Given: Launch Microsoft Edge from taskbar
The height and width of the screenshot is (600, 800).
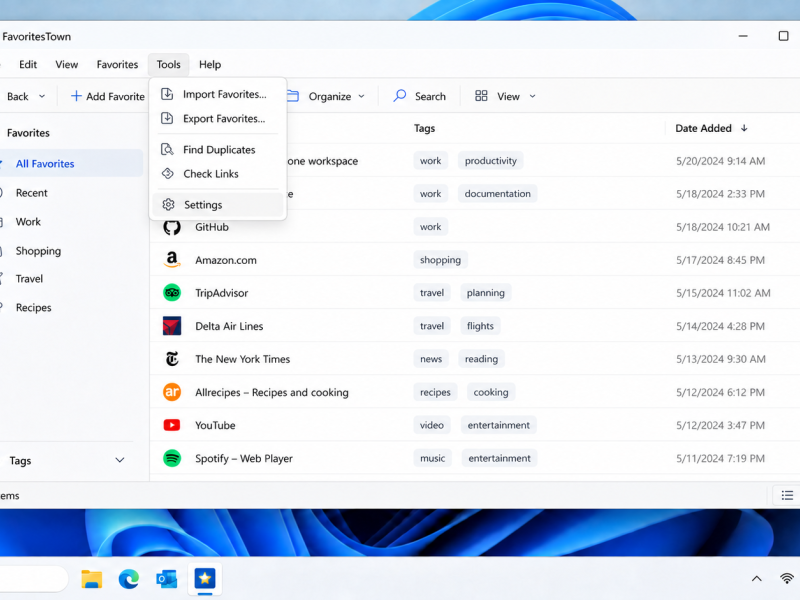Looking at the screenshot, I should pyautogui.click(x=129, y=579).
